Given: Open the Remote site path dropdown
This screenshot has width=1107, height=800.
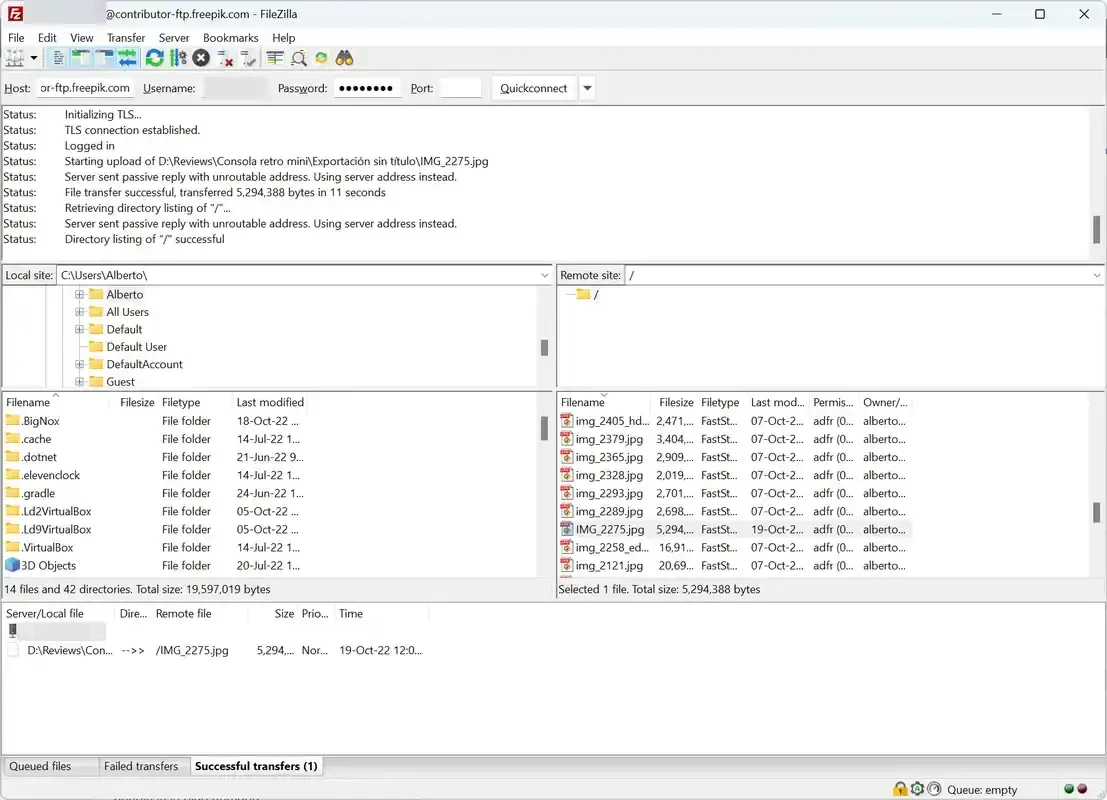Looking at the screenshot, I should pos(1096,275).
